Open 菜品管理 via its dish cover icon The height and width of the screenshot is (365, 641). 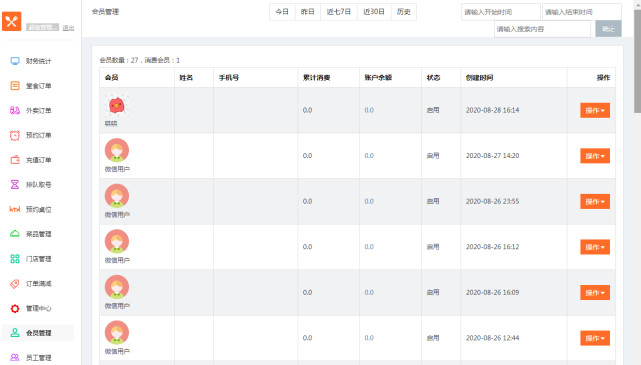point(15,234)
